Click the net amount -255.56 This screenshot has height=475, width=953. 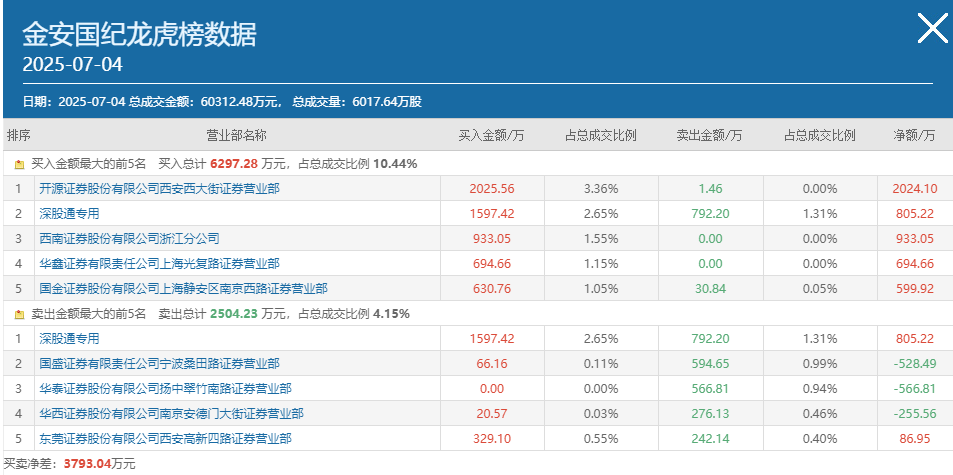[915, 414]
